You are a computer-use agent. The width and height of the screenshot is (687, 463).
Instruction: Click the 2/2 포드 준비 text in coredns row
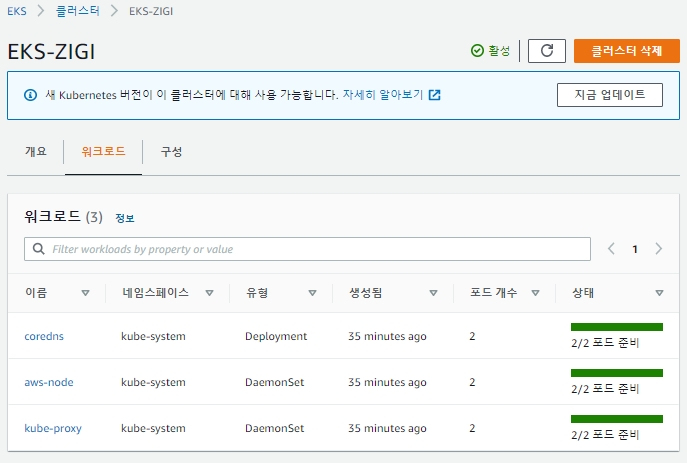coord(605,343)
